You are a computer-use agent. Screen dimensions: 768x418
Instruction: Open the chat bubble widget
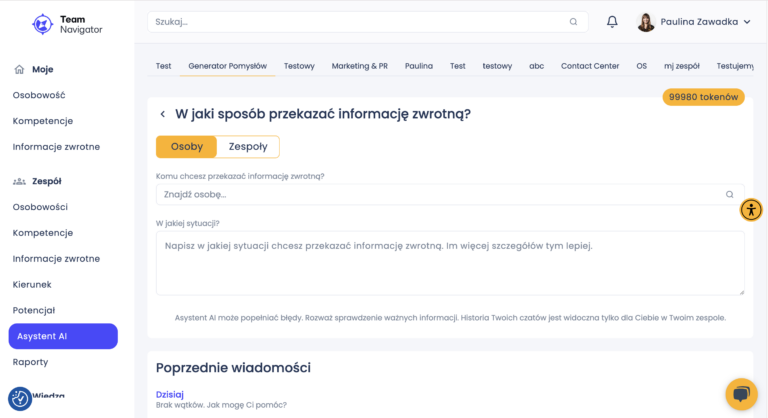point(741,395)
